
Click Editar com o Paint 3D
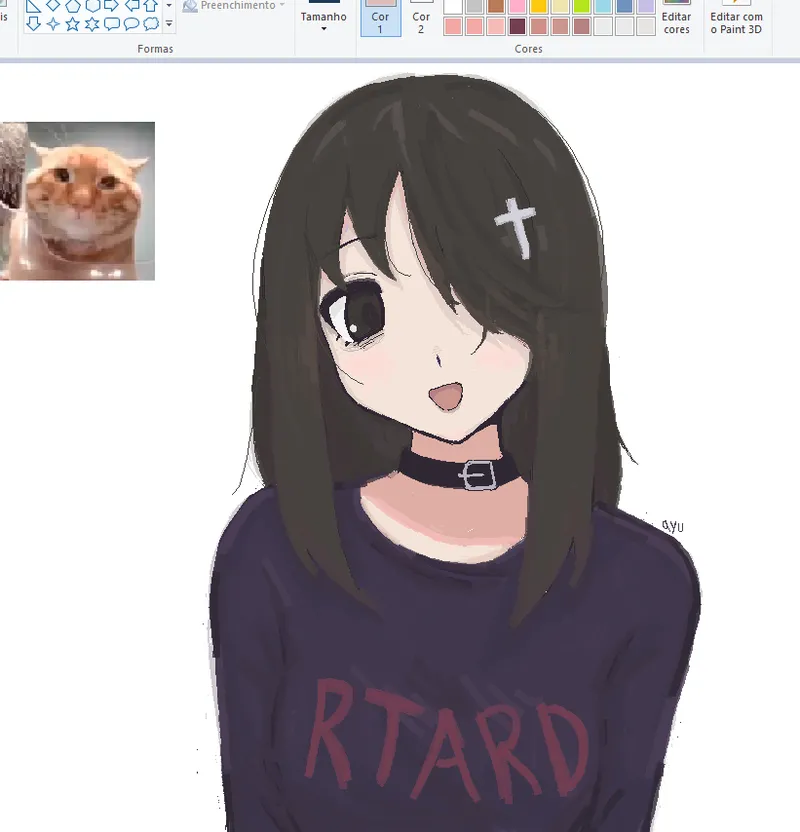[736, 18]
